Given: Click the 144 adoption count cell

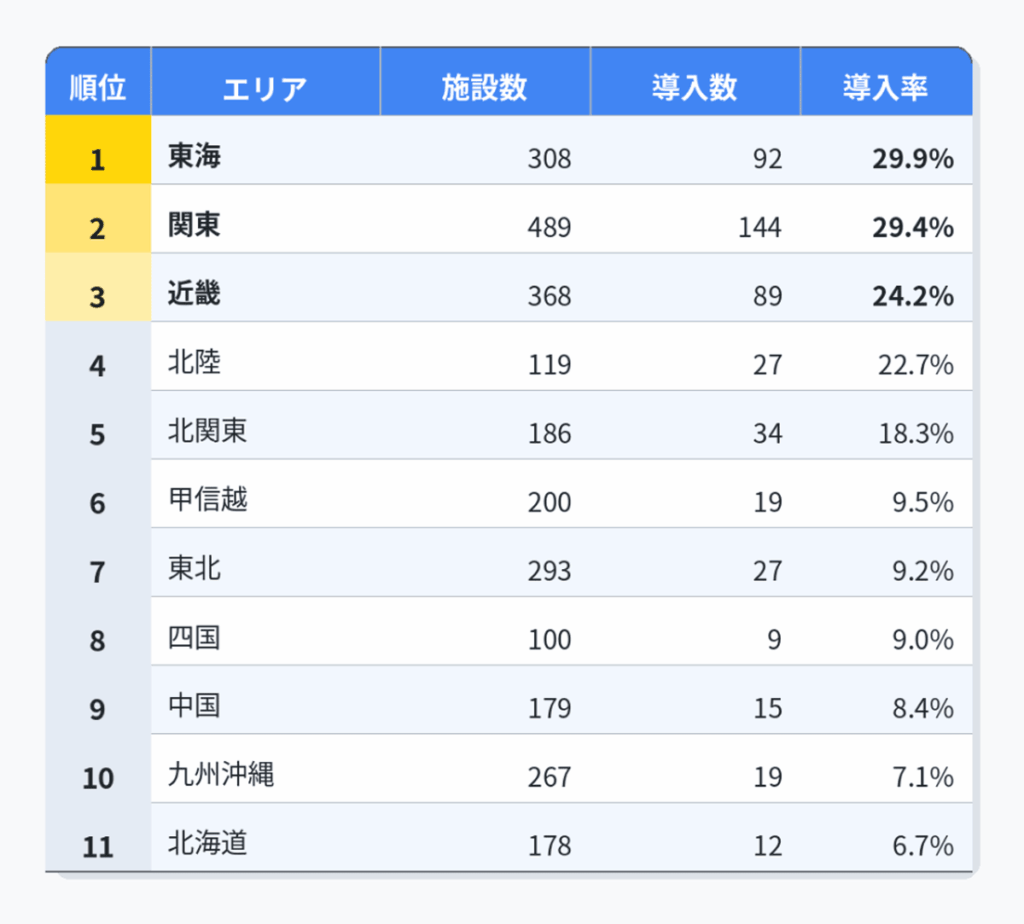Looking at the screenshot, I should 760,228.
